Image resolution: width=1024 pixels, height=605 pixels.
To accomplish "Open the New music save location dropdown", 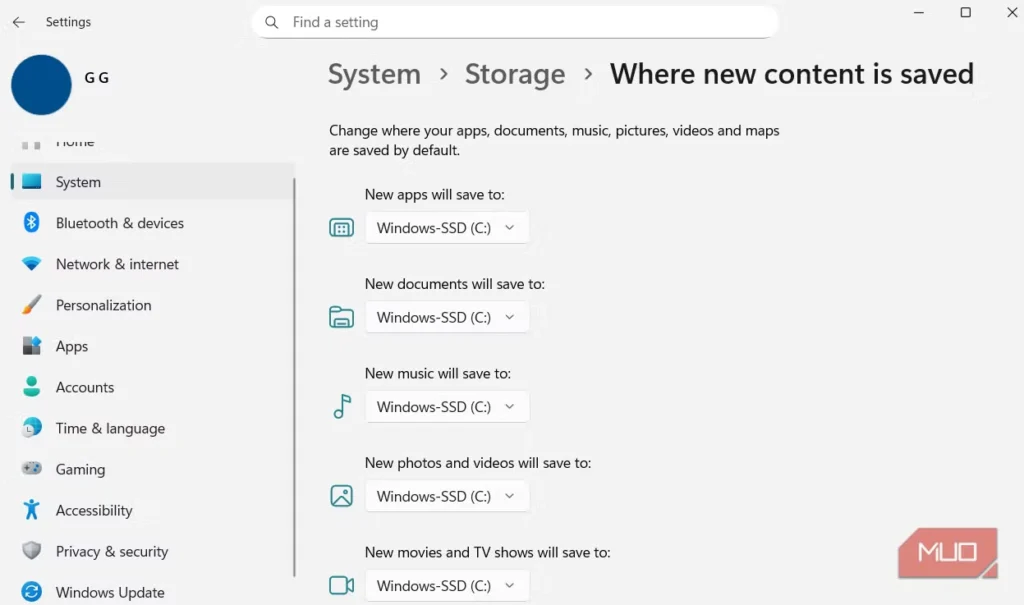I will coord(446,407).
